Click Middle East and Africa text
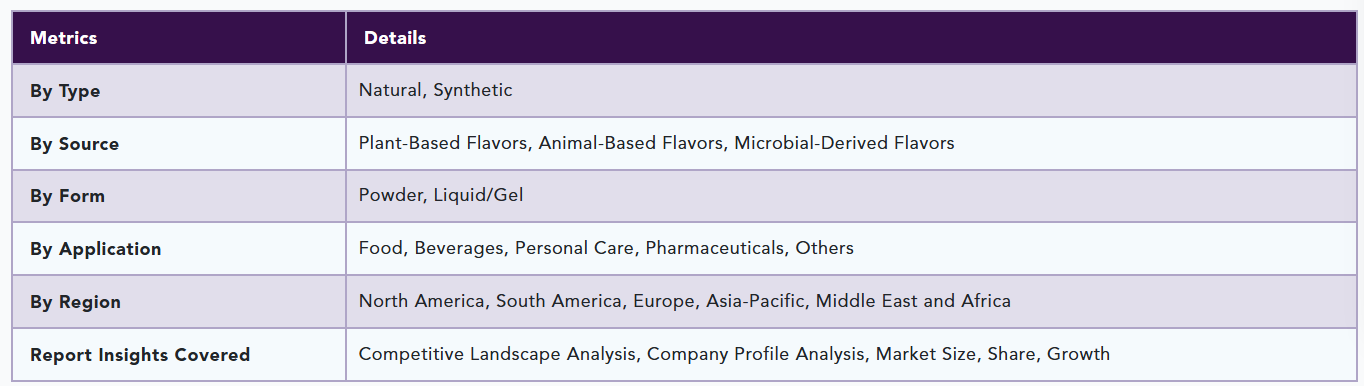The height and width of the screenshot is (386, 1364). point(913,301)
